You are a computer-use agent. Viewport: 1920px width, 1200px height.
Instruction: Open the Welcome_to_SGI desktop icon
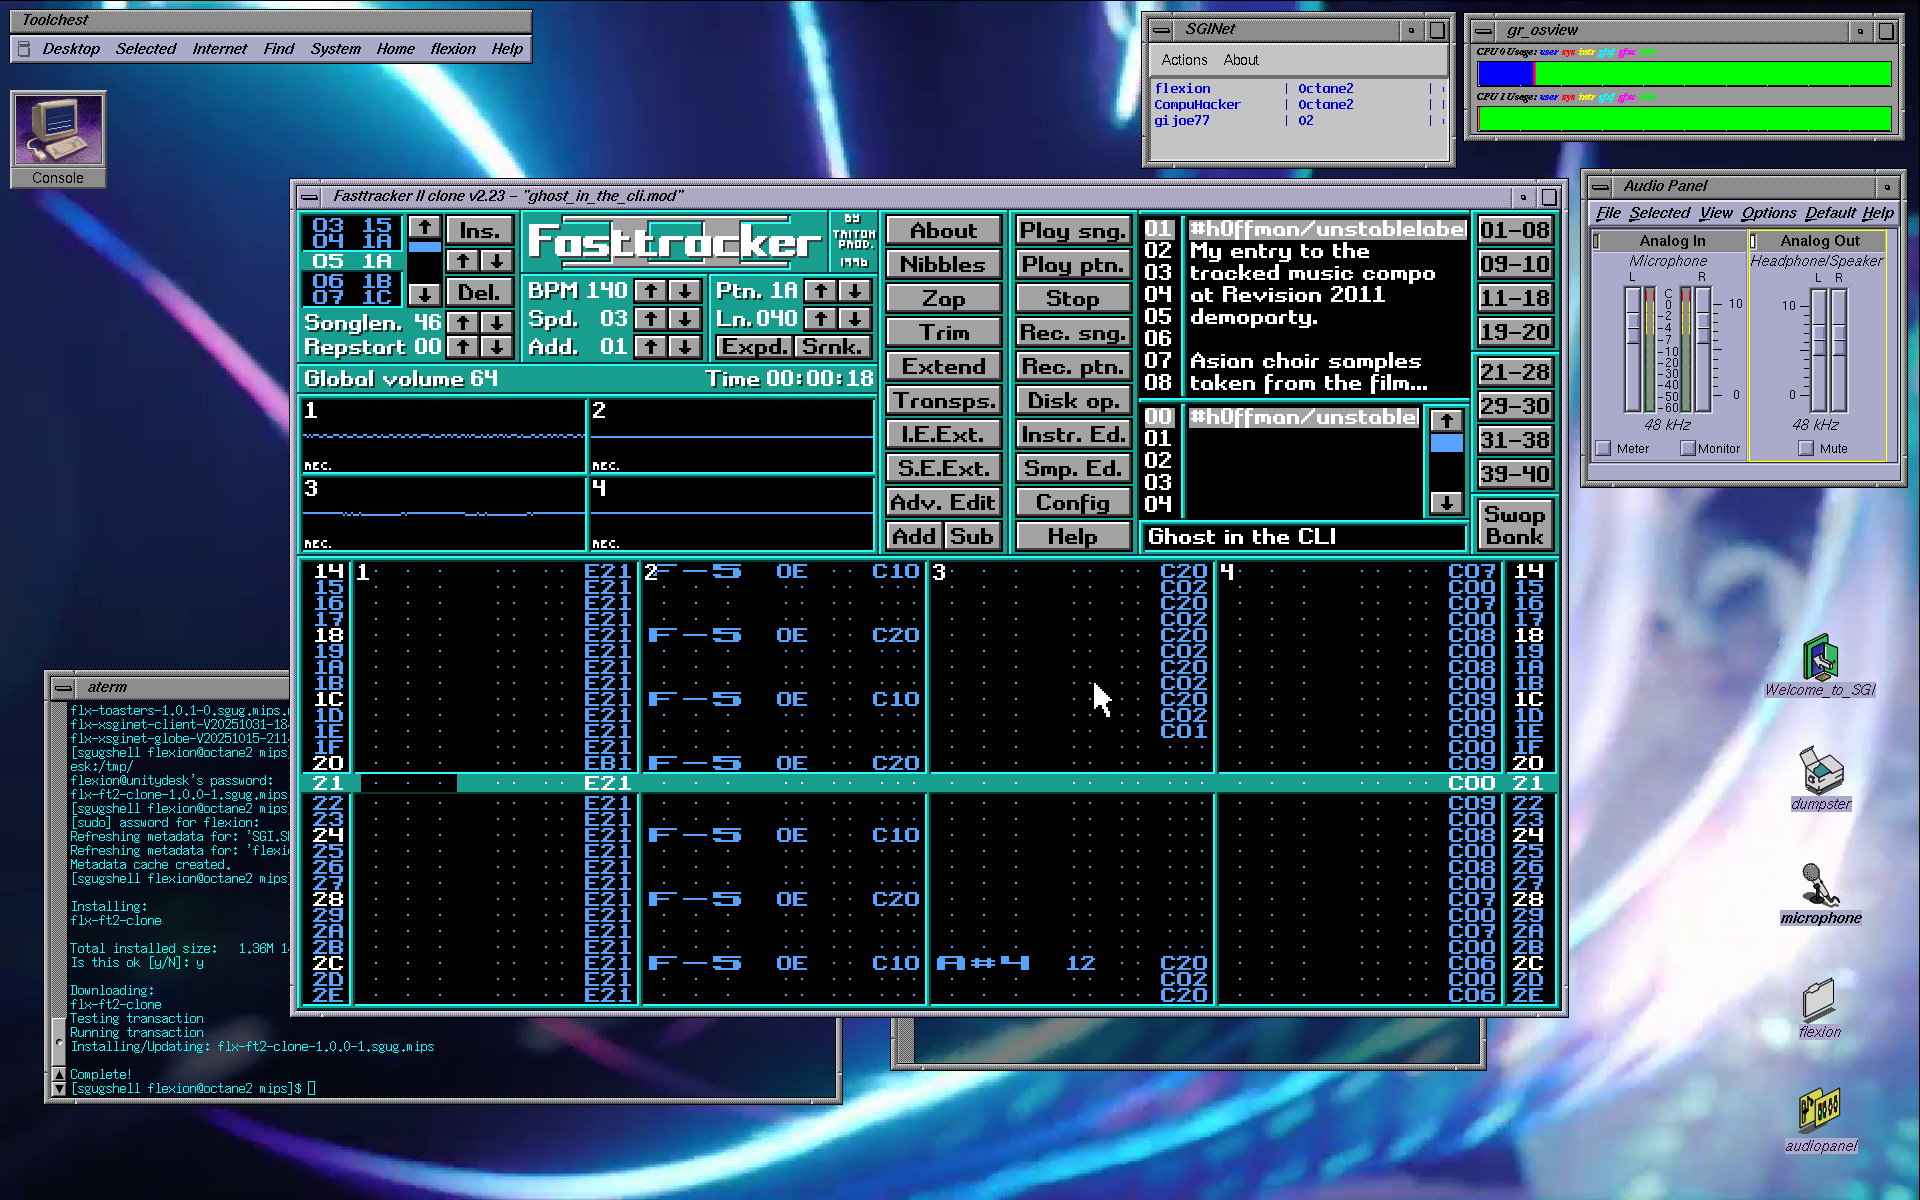(1820, 666)
